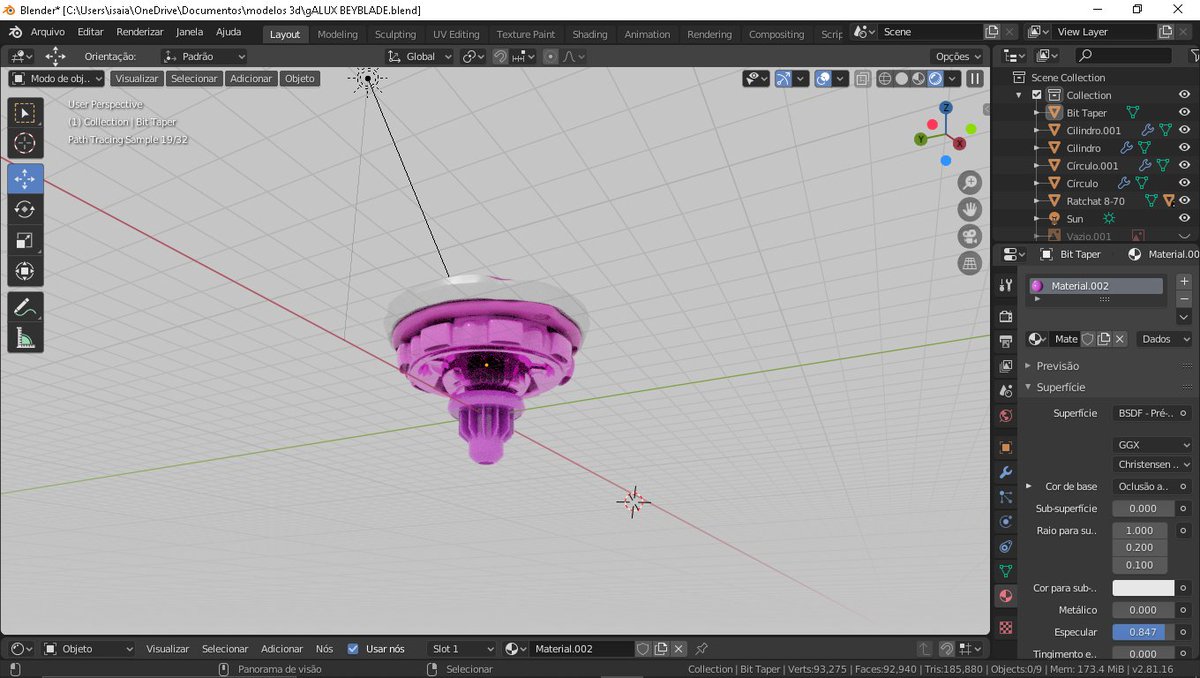Switch perspective/orthographic grid icon
Image resolution: width=1200 pixels, height=678 pixels.
coord(969,263)
